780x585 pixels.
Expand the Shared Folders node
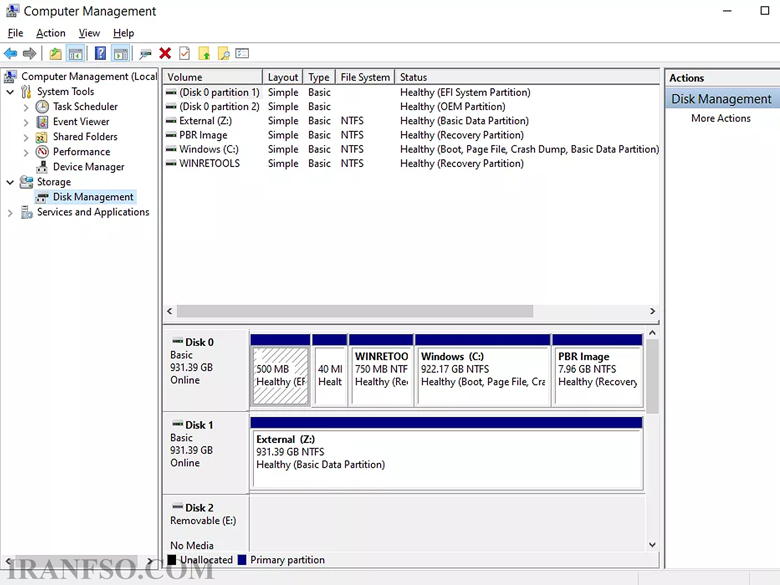26,137
